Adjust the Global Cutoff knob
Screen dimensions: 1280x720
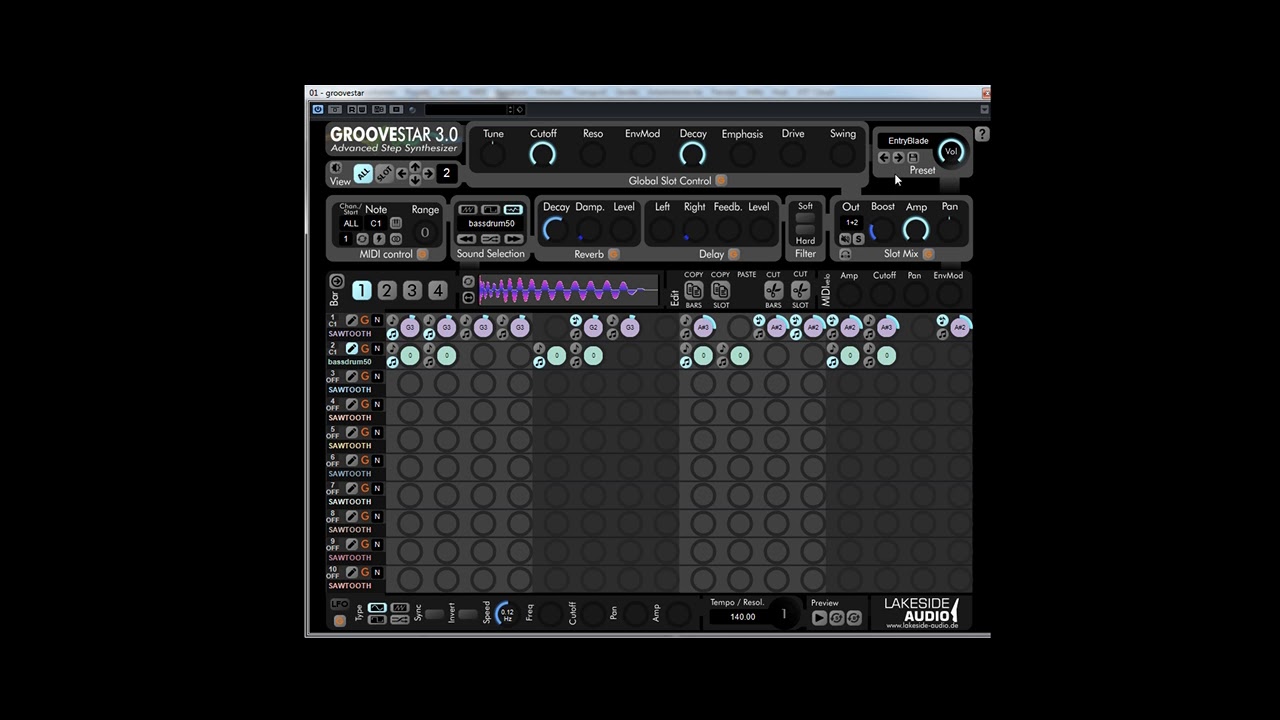click(x=543, y=154)
